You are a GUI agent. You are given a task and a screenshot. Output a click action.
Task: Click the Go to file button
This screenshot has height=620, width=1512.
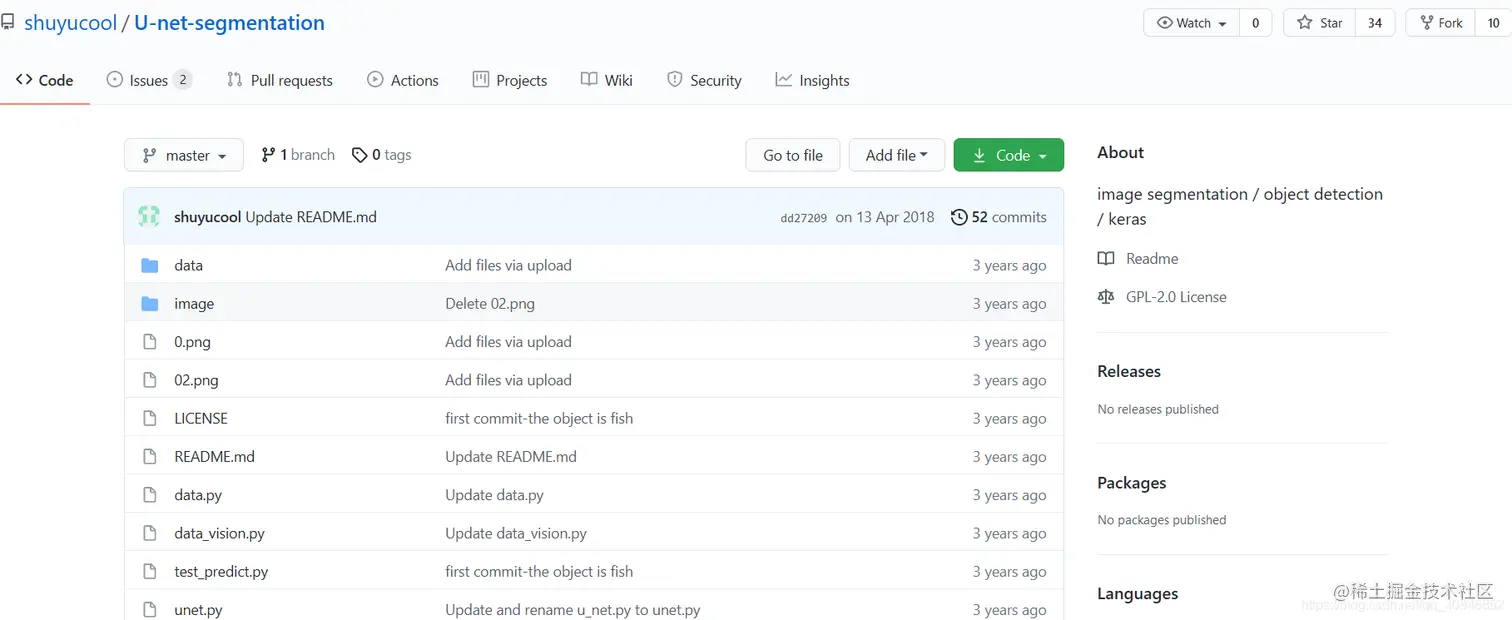tap(793, 155)
